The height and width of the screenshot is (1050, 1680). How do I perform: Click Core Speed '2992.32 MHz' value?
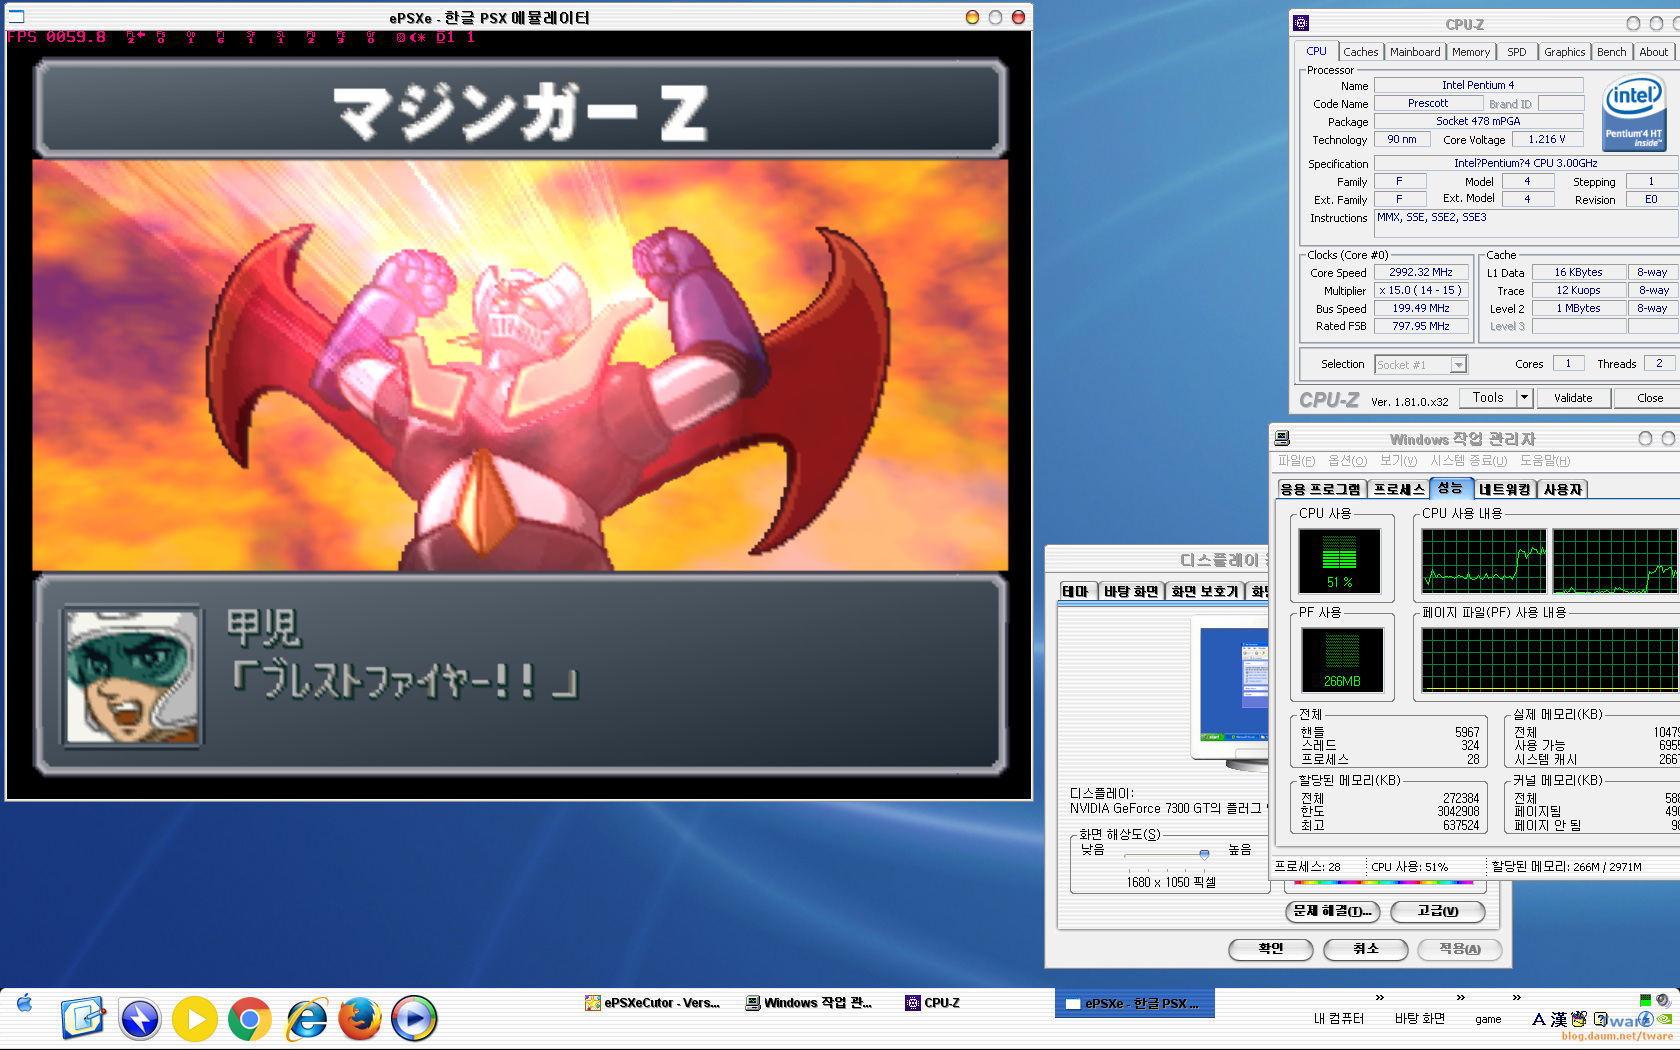tap(1421, 272)
